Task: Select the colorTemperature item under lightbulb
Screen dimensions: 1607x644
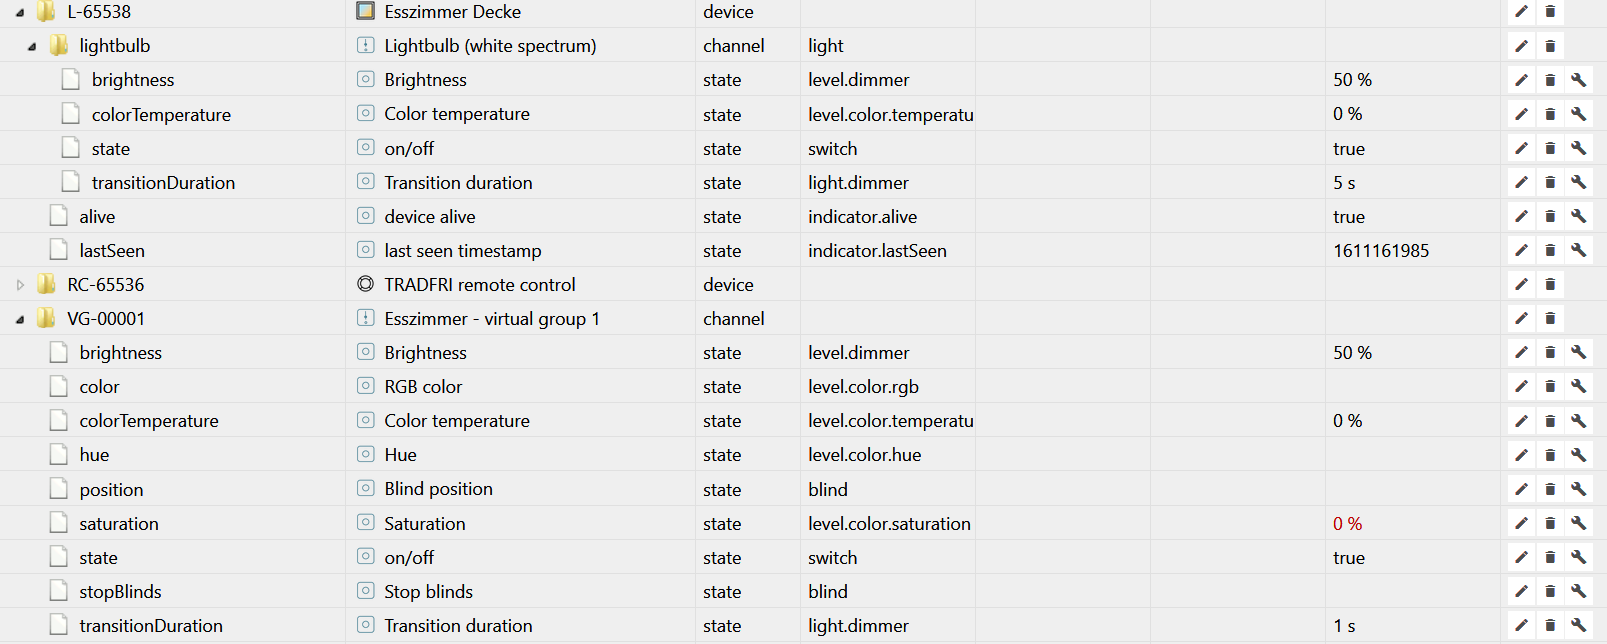Action: click(x=160, y=115)
